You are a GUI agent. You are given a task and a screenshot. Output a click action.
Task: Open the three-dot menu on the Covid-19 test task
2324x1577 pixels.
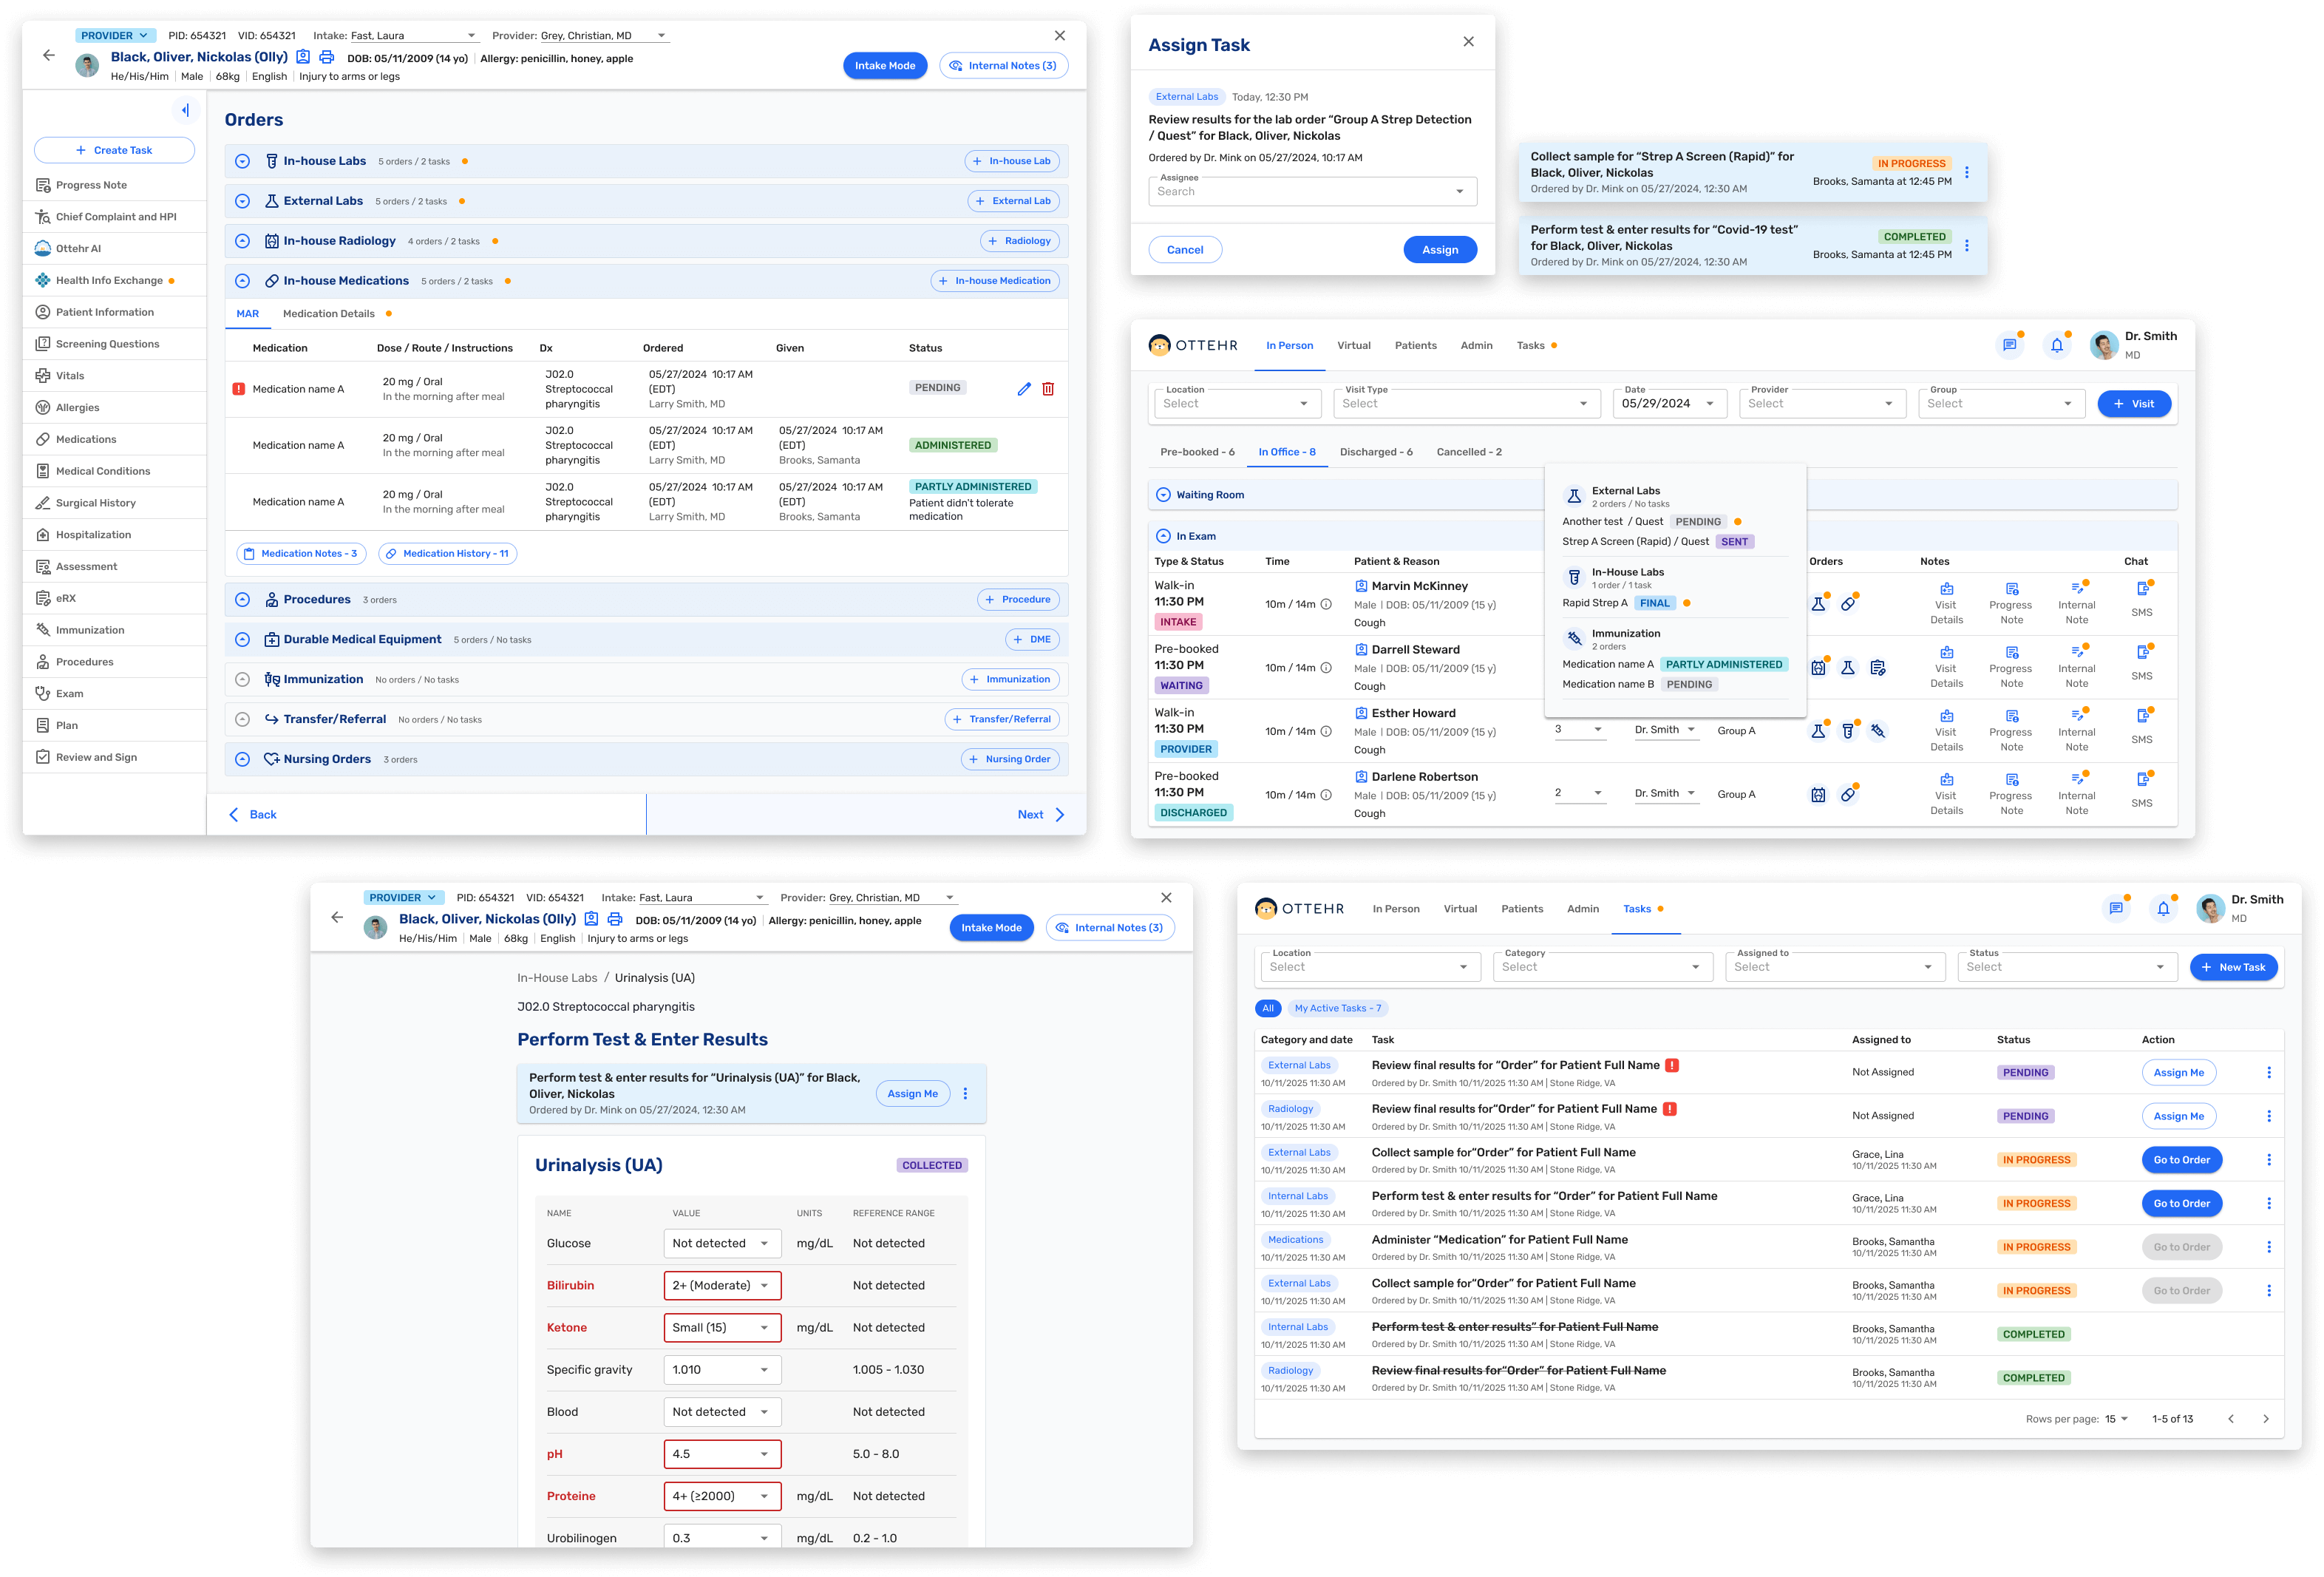[1967, 246]
